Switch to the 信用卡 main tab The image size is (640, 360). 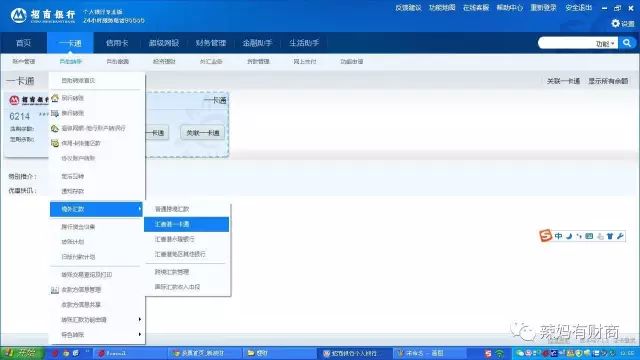117,43
